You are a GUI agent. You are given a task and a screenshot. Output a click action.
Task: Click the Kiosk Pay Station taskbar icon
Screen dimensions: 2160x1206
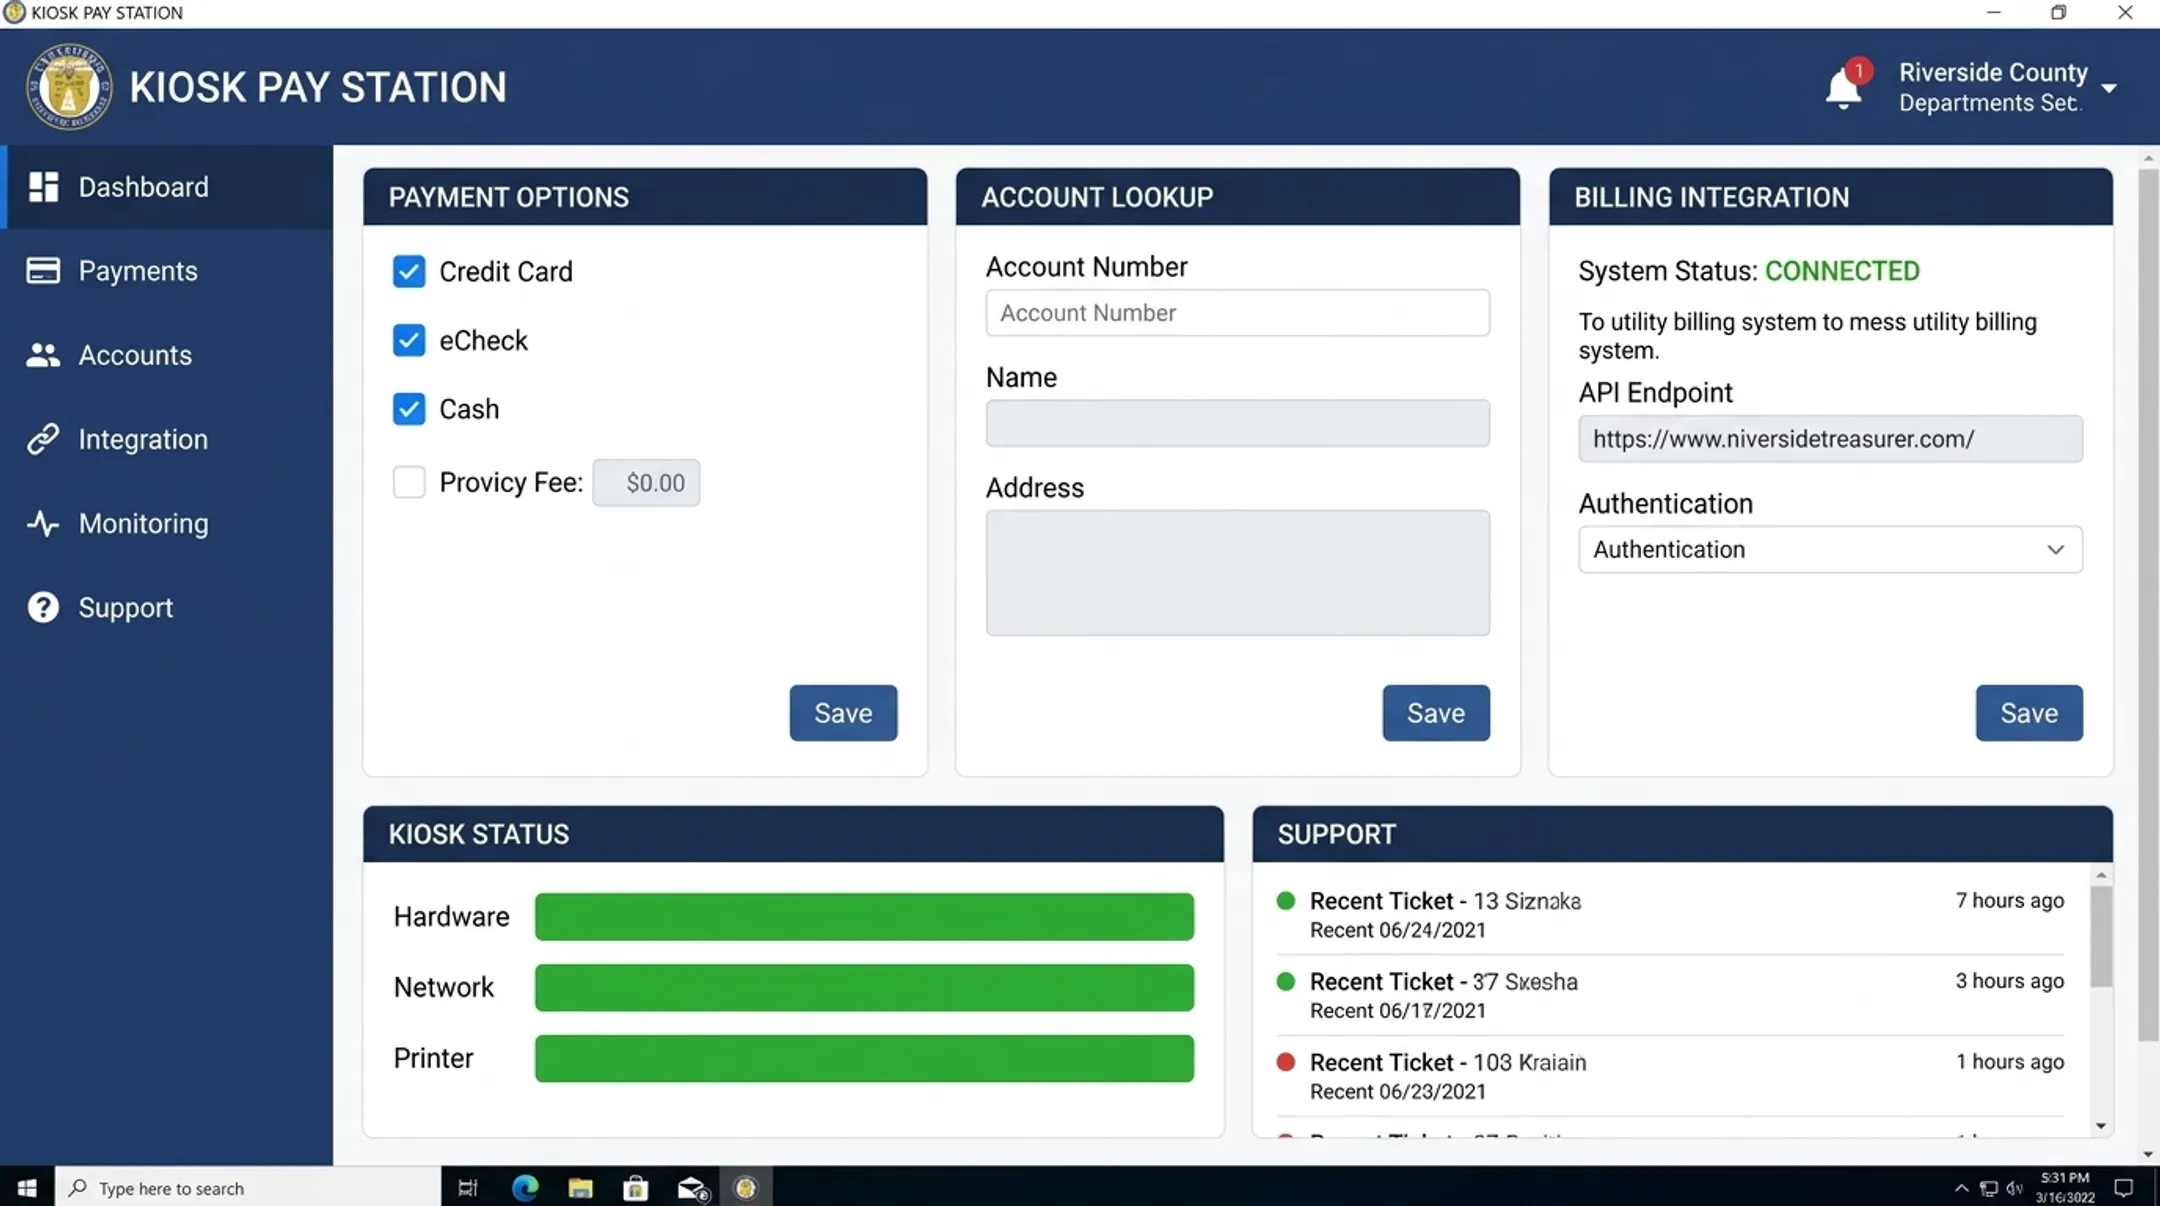click(x=746, y=1188)
